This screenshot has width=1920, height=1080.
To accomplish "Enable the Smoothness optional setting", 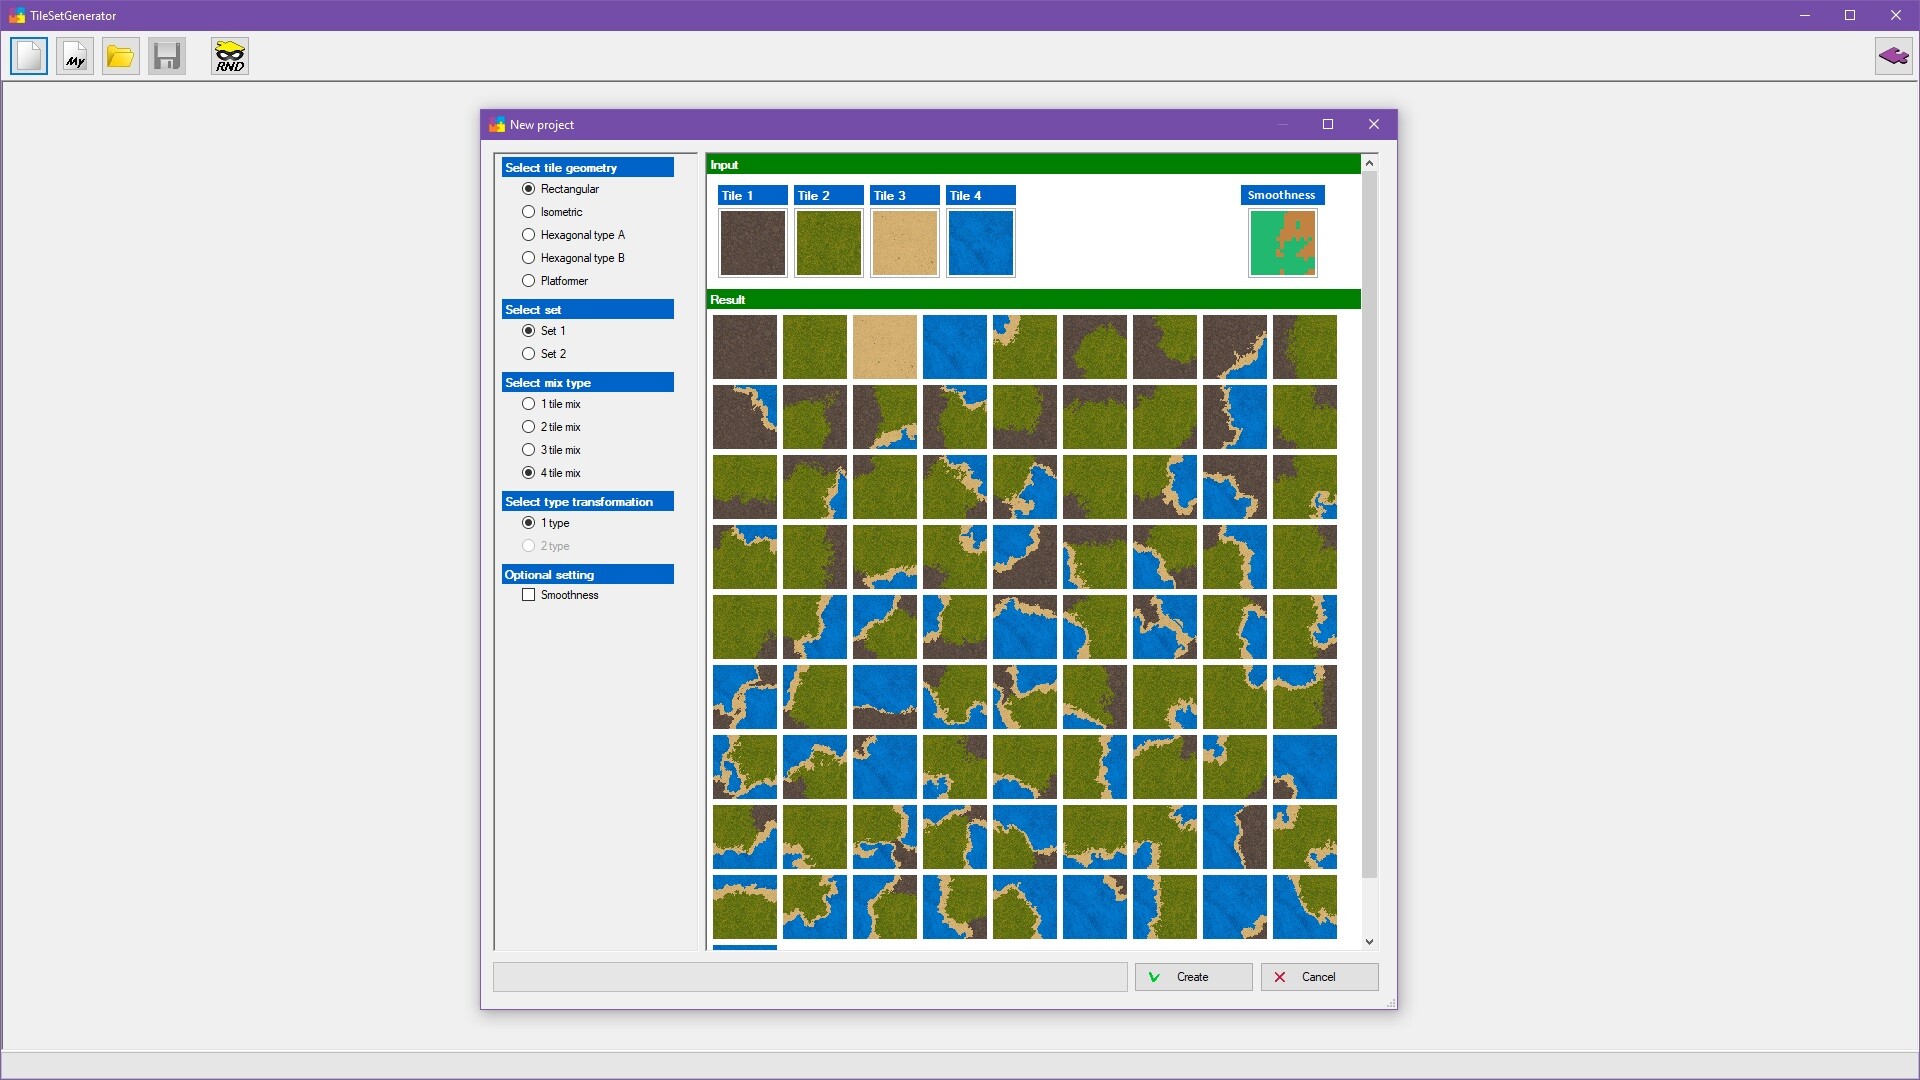I will tap(529, 594).
